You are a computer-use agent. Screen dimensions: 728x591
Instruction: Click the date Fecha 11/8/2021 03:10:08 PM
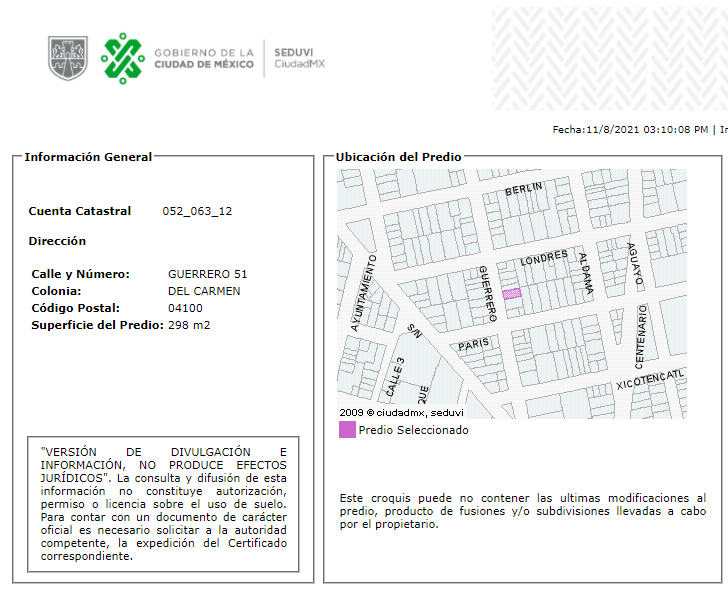pyautogui.click(x=630, y=130)
